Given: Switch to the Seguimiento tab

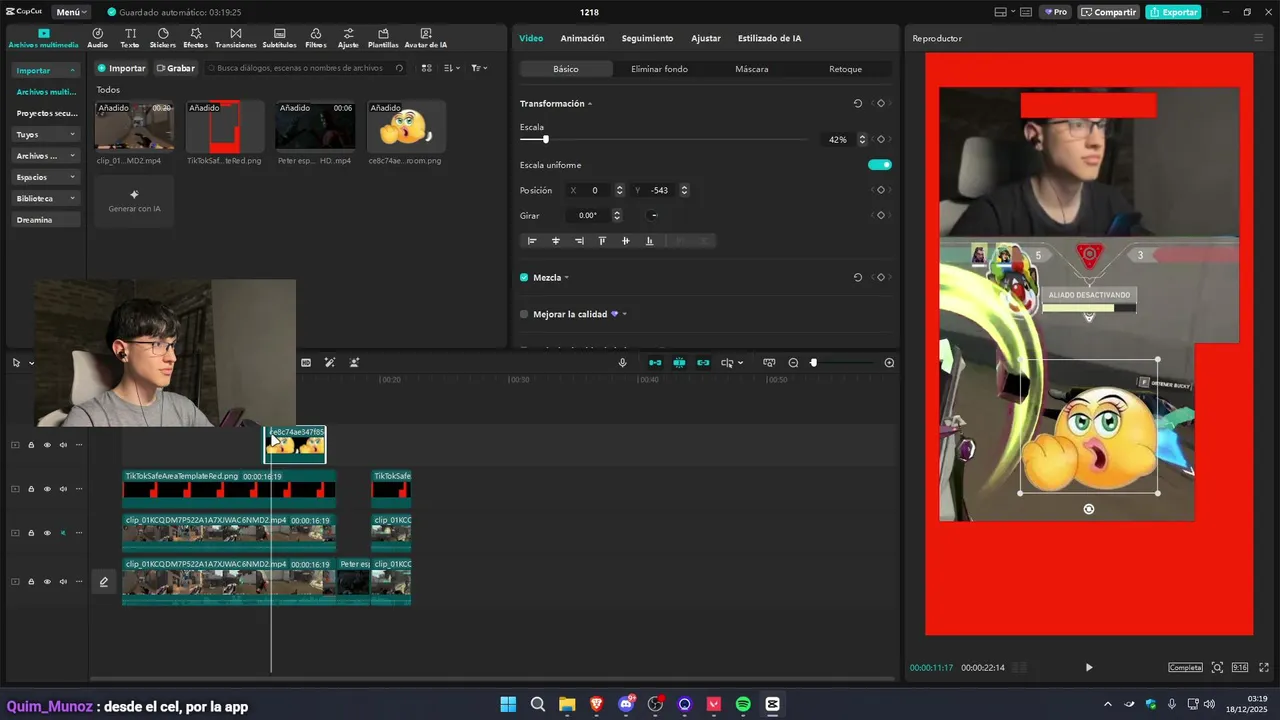Looking at the screenshot, I should tap(647, 38).
